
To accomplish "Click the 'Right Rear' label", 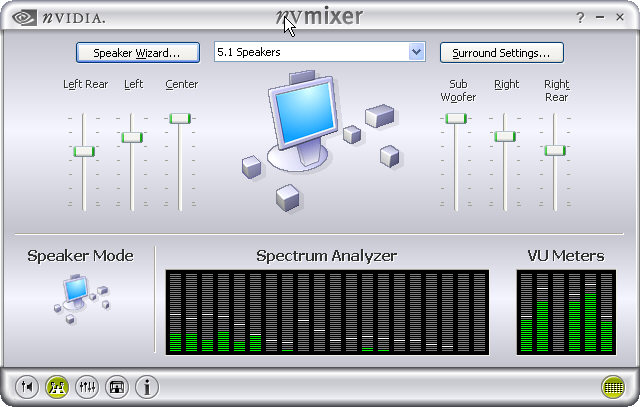I will coord(556,91).
